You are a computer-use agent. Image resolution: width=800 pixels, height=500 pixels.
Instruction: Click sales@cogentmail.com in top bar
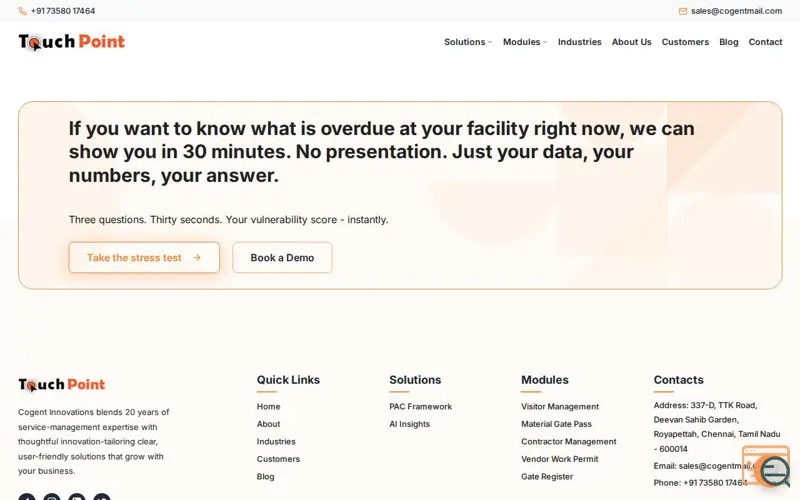click(x=736, y=11)
